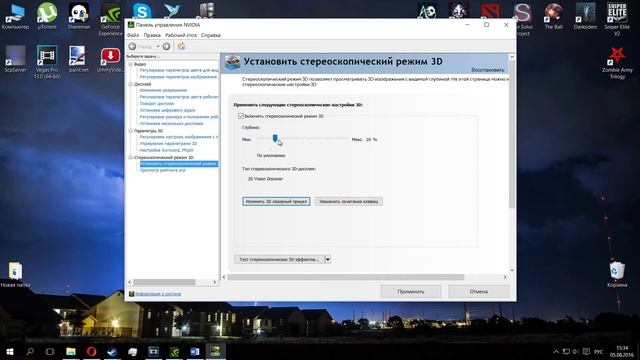Open Информация о системе link
This screenshot has width=640, height=360.
(x=158, y=294)
